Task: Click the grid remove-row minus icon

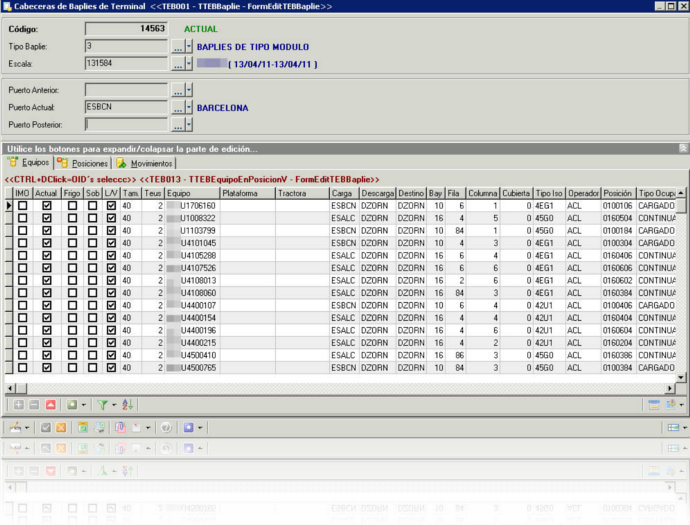Action: click(34, 405)
